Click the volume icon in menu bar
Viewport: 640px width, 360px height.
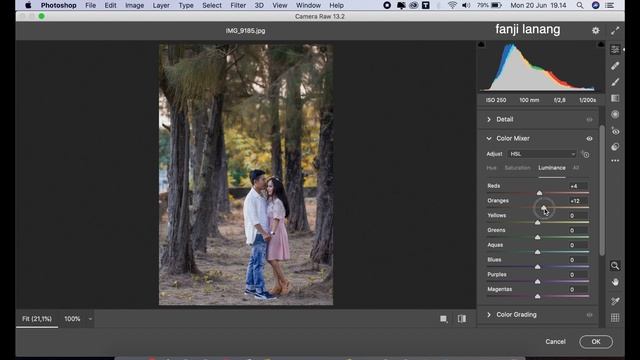[466, 5]
